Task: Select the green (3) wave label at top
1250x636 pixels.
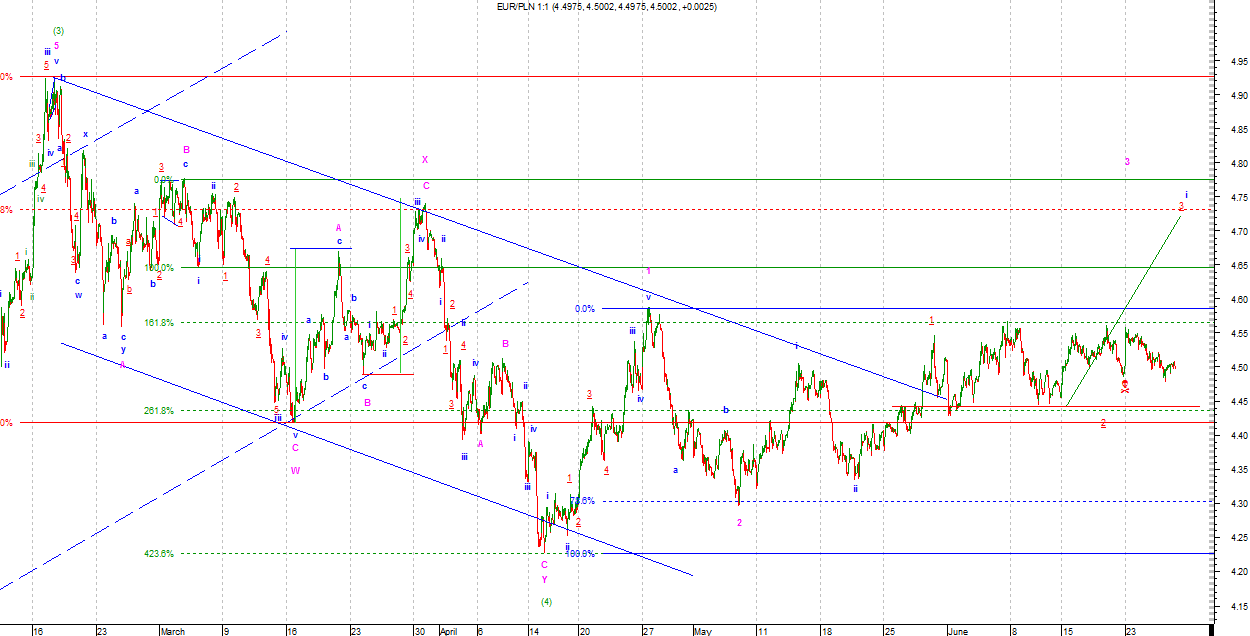Action: pyautogui.click(x=59, y=30)
